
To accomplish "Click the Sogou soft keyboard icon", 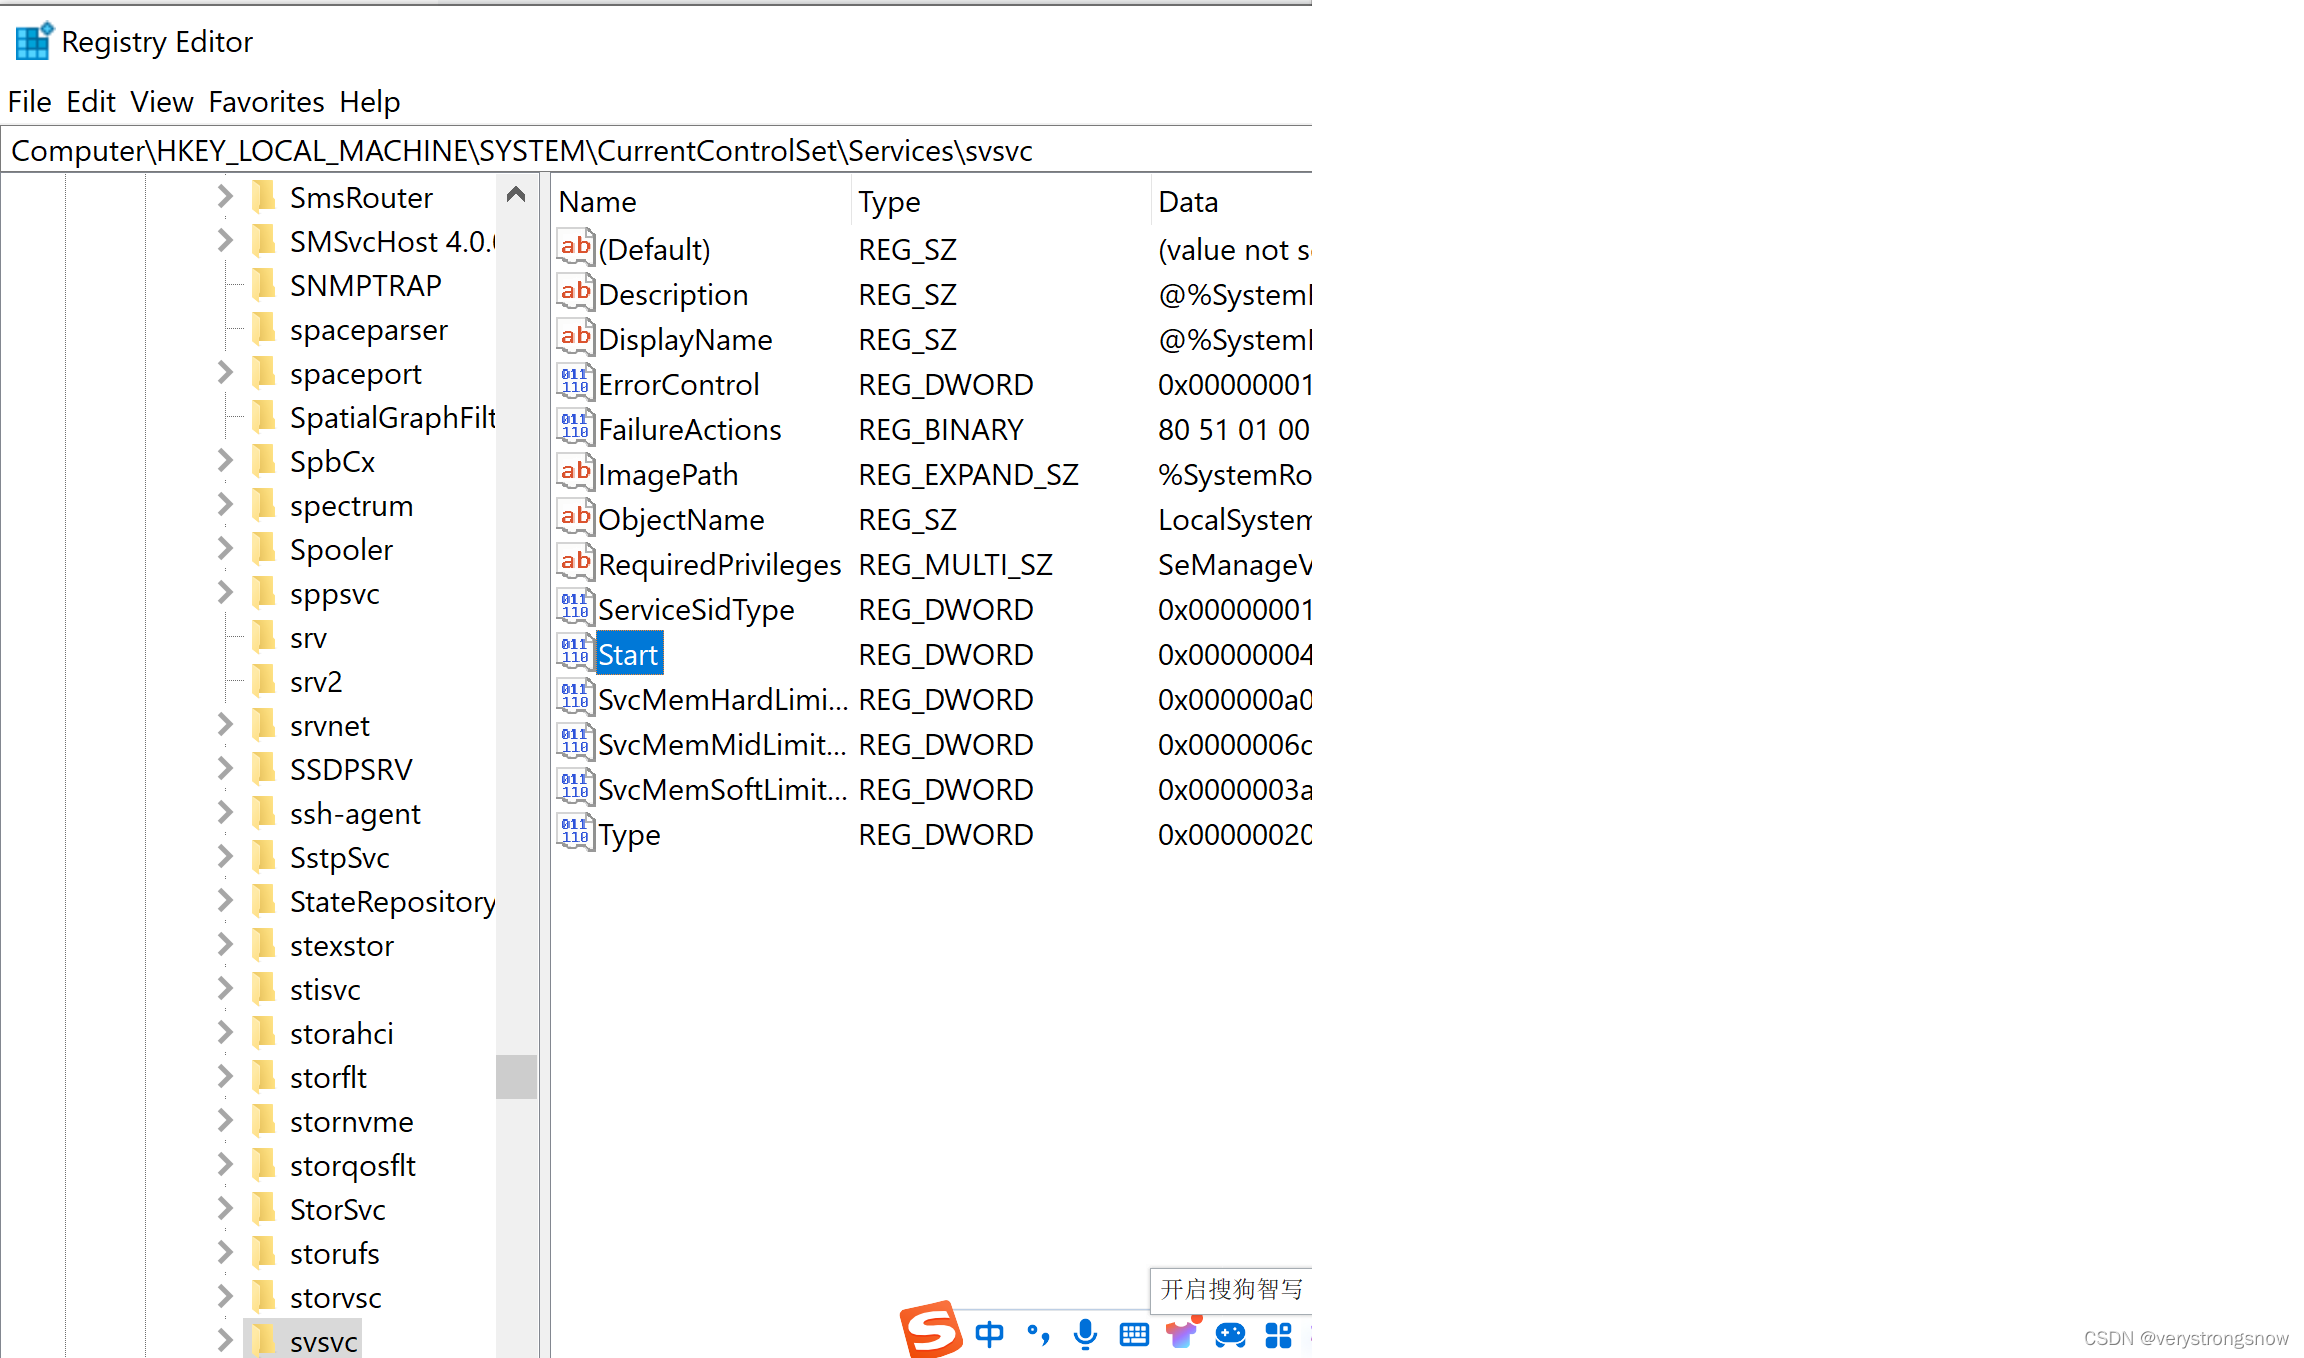I will pyautogui.click(x=1134, y=1334).
